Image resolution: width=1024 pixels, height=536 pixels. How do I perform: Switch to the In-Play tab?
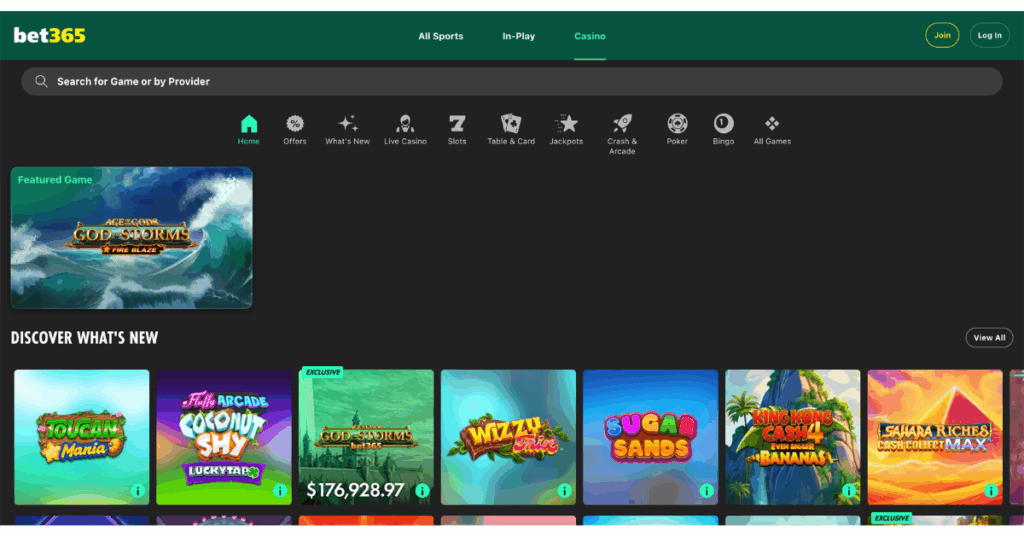click(x=519, y=36)
